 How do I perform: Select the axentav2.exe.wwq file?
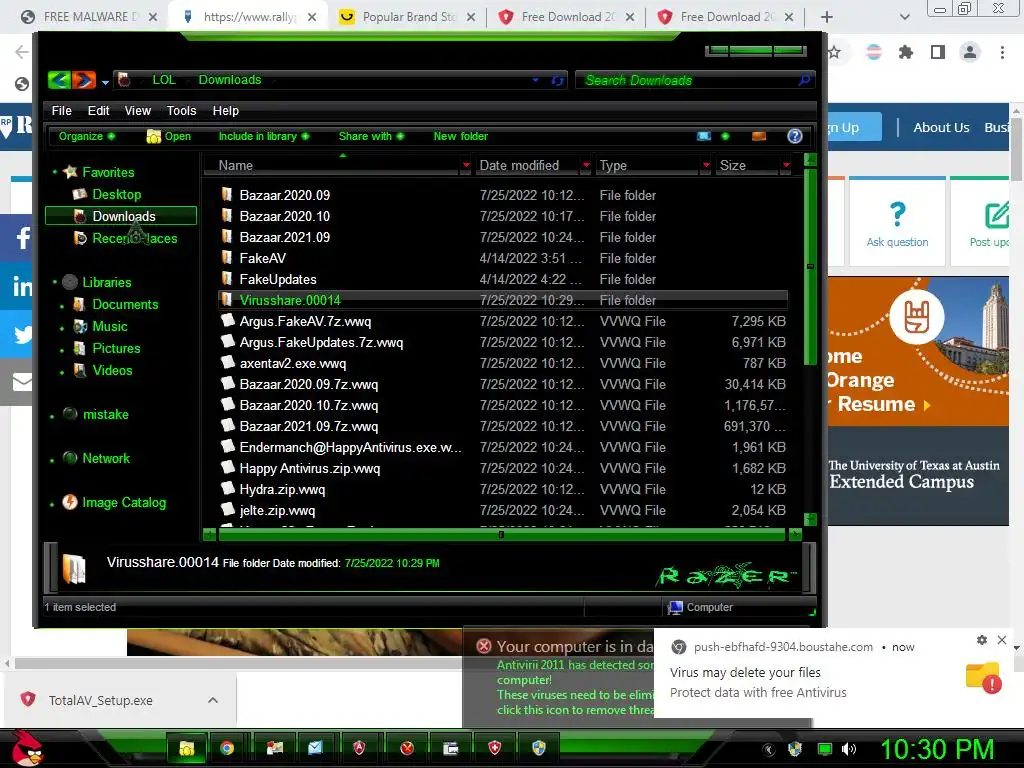point(293,363)
